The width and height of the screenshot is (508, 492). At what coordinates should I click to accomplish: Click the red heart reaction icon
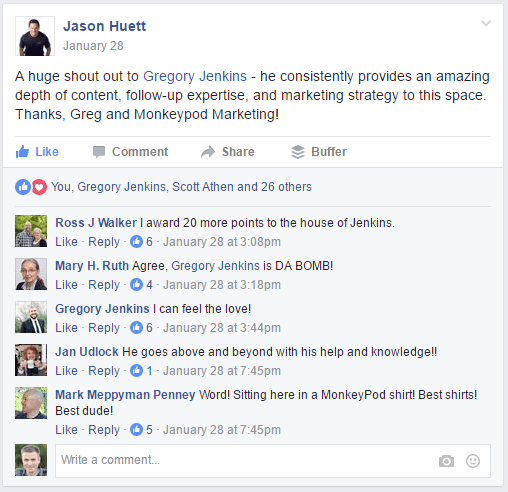(39, 187)
